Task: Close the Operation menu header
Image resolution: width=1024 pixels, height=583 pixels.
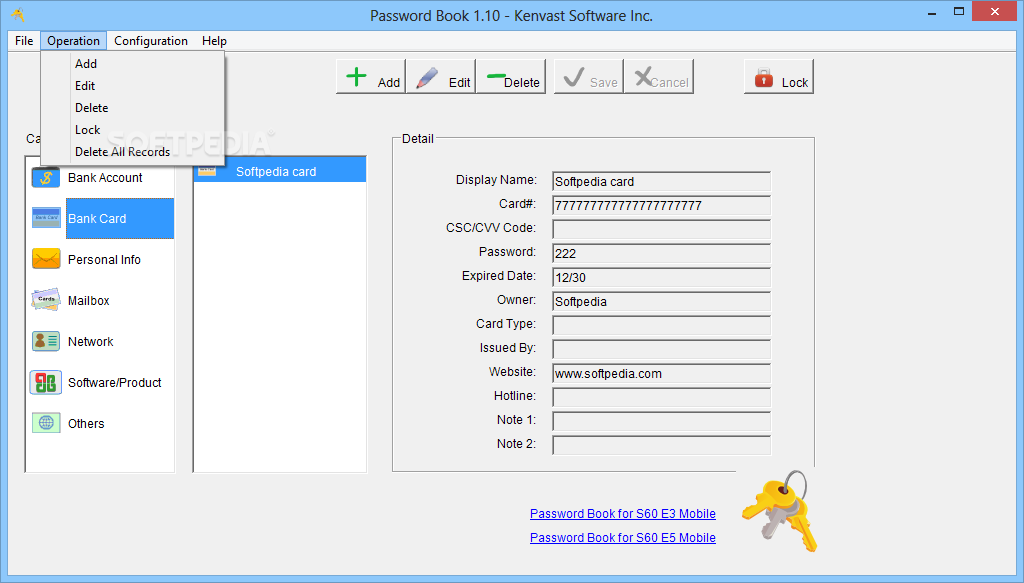Action: click(73, 40)
